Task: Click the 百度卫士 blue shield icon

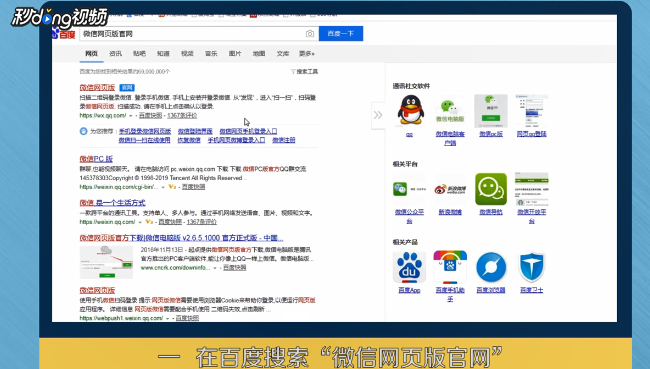Action: click(x=531, y=267)
